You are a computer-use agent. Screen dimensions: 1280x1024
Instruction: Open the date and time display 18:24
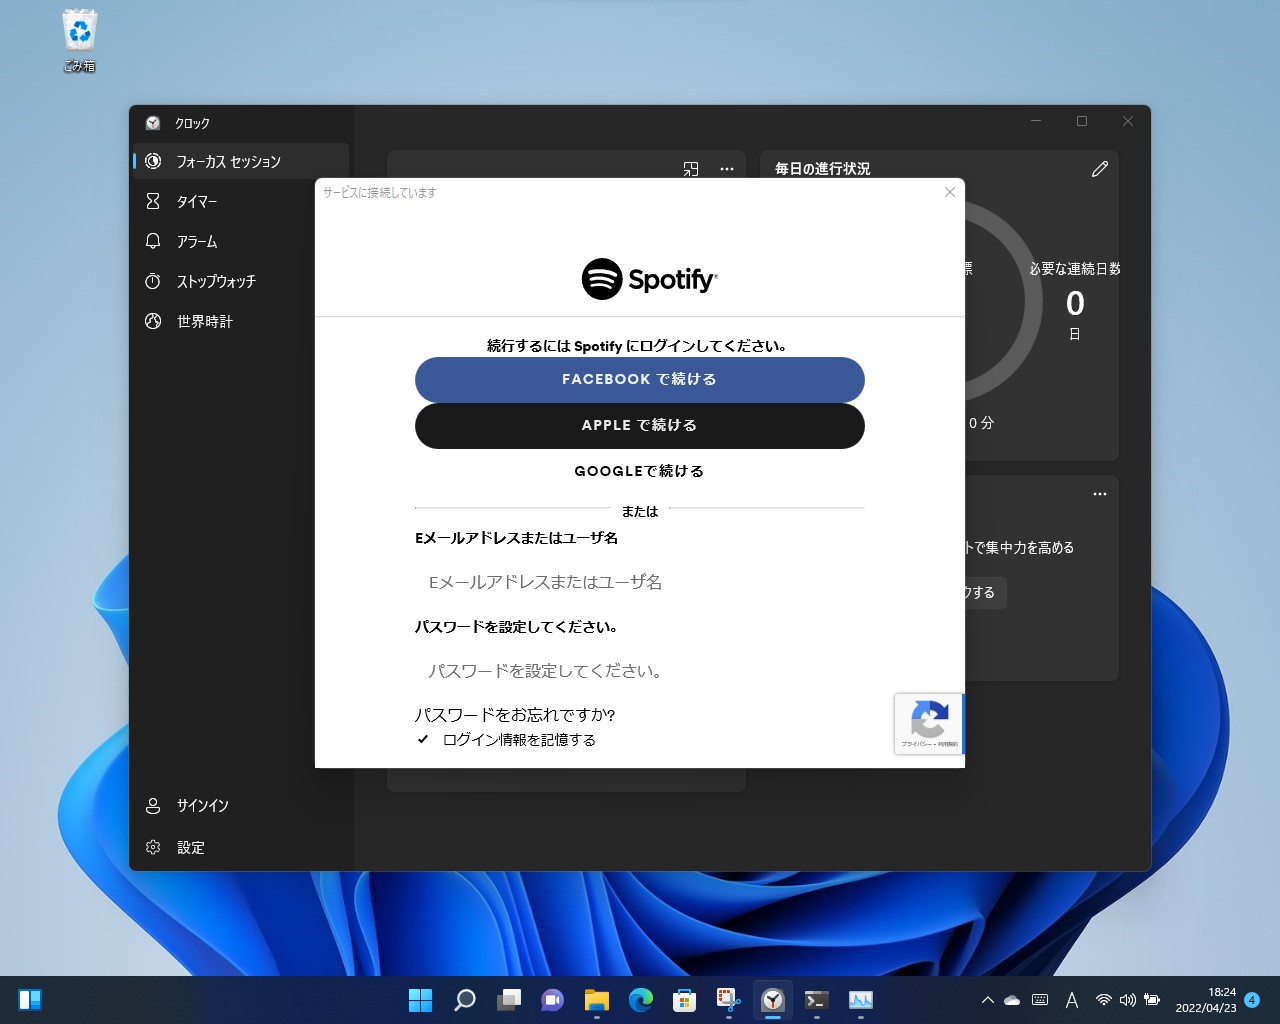(1206, 1000)
